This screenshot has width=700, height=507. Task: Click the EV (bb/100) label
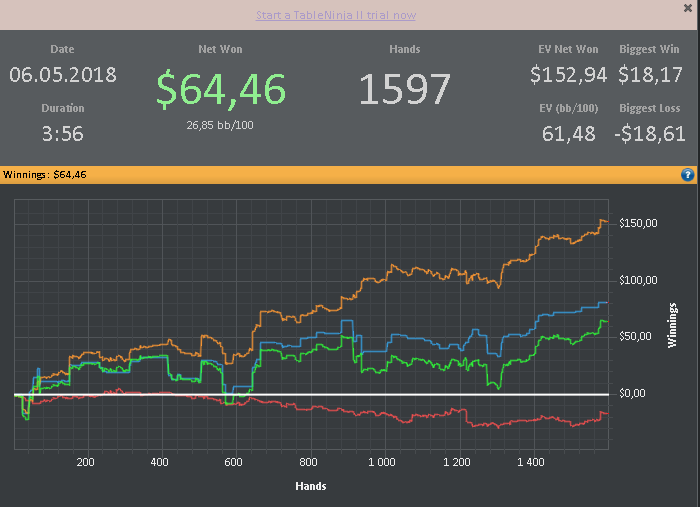[568, 108]
